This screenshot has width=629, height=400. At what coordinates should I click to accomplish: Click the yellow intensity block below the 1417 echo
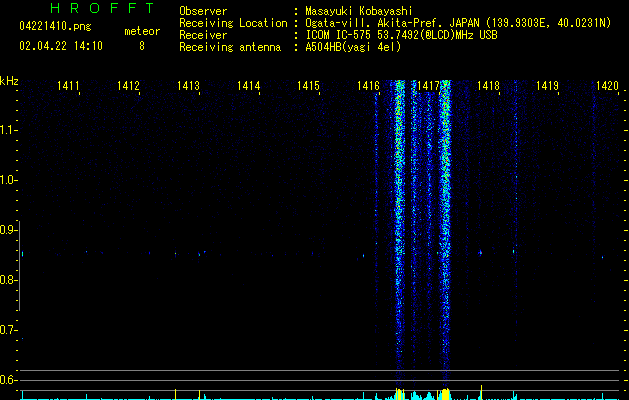pos(445,394)
